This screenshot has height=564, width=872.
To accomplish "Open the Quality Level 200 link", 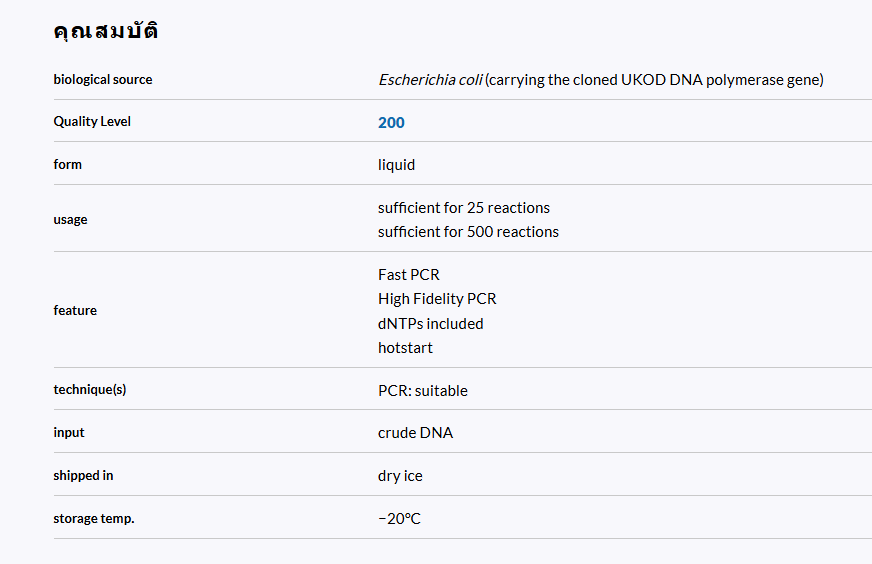I will pyautogui.click(x=391, y=122).
